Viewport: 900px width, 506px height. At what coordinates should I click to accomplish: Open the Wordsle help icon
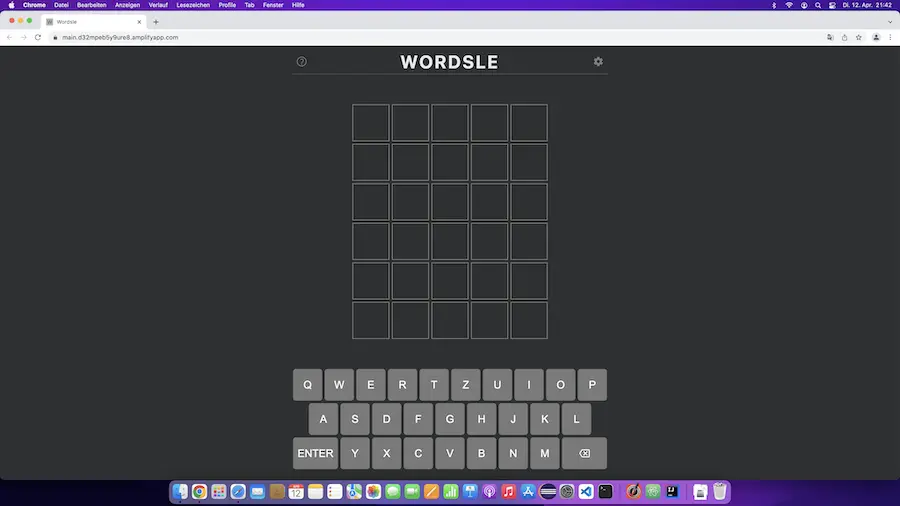pyautogui.click(x=301, y=61)
